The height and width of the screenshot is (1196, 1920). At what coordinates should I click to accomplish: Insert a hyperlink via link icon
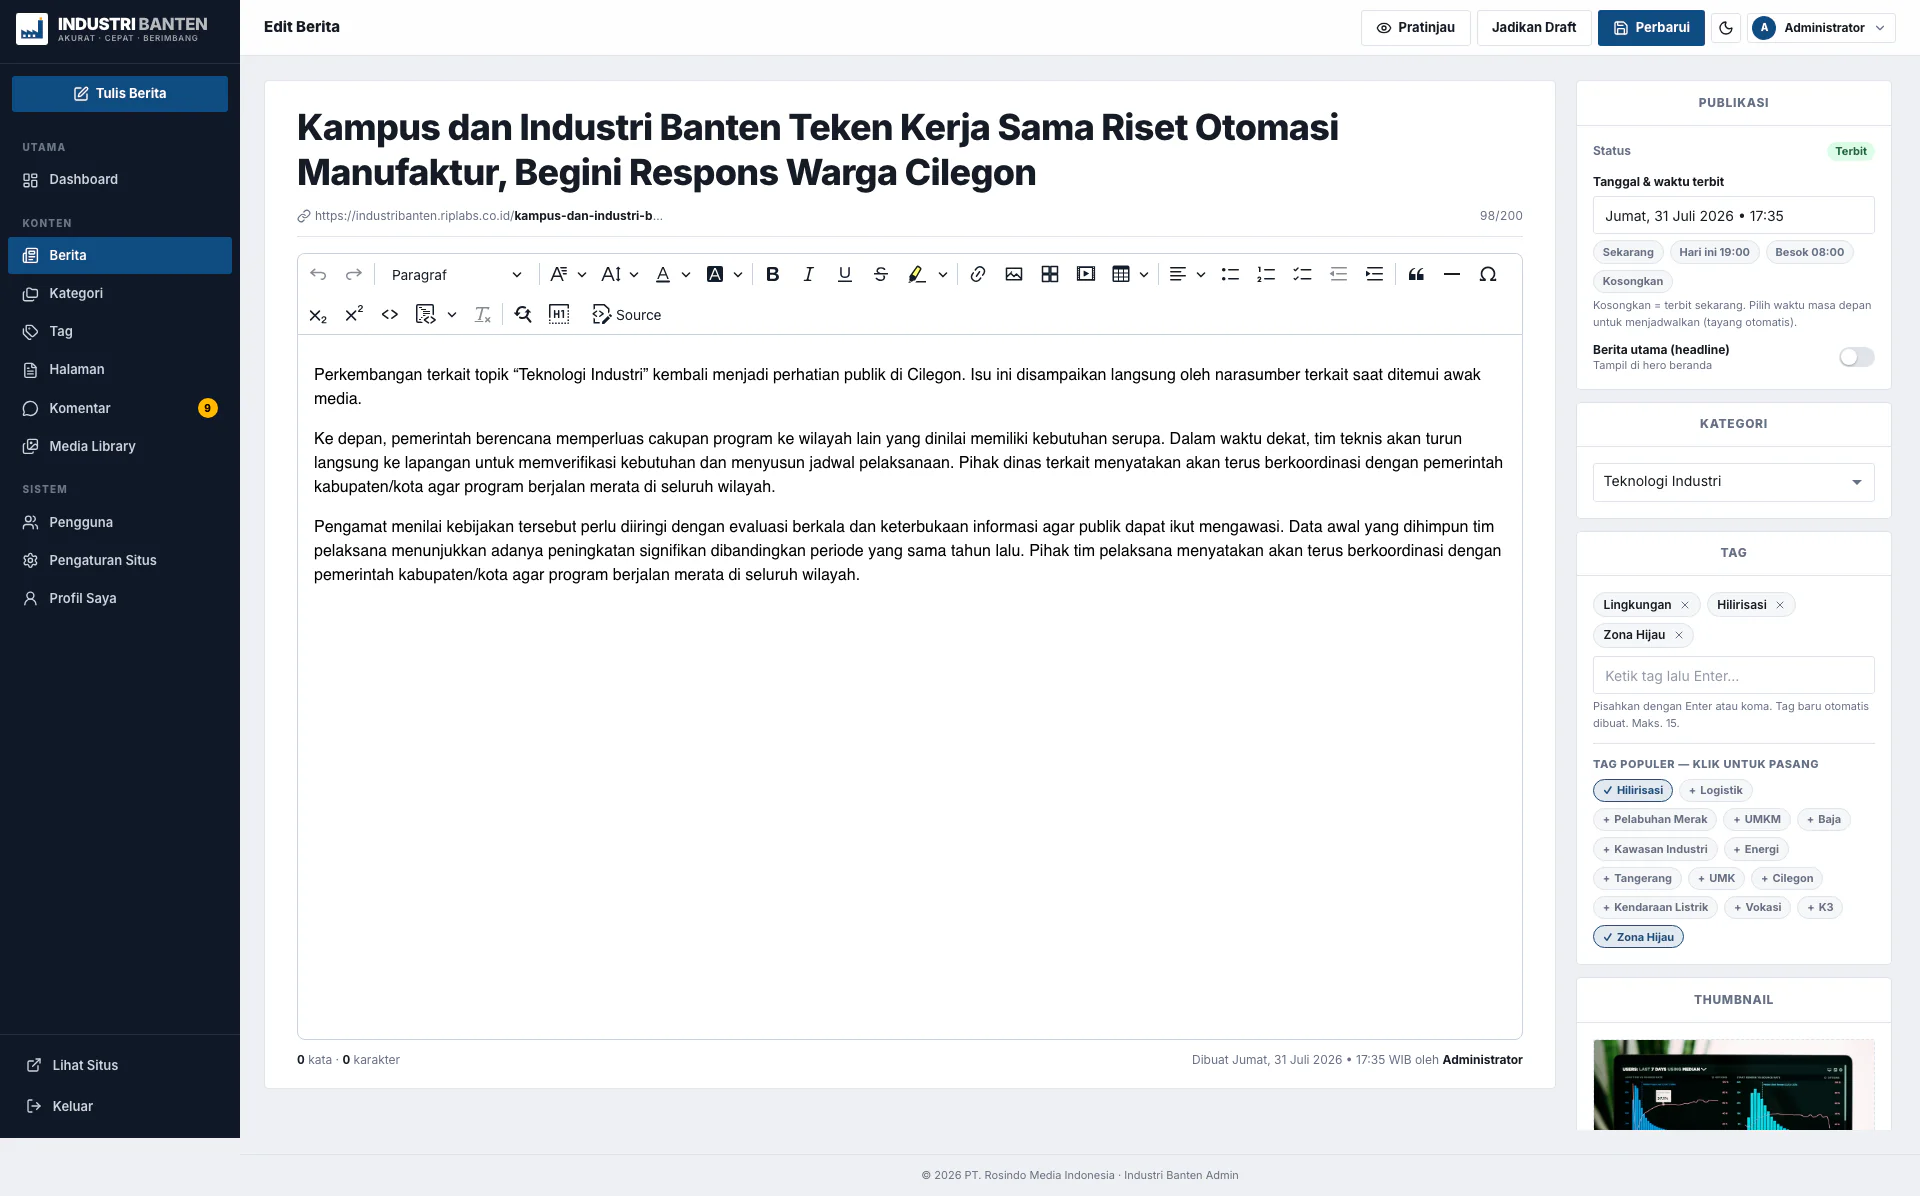(x=977, y=274)
